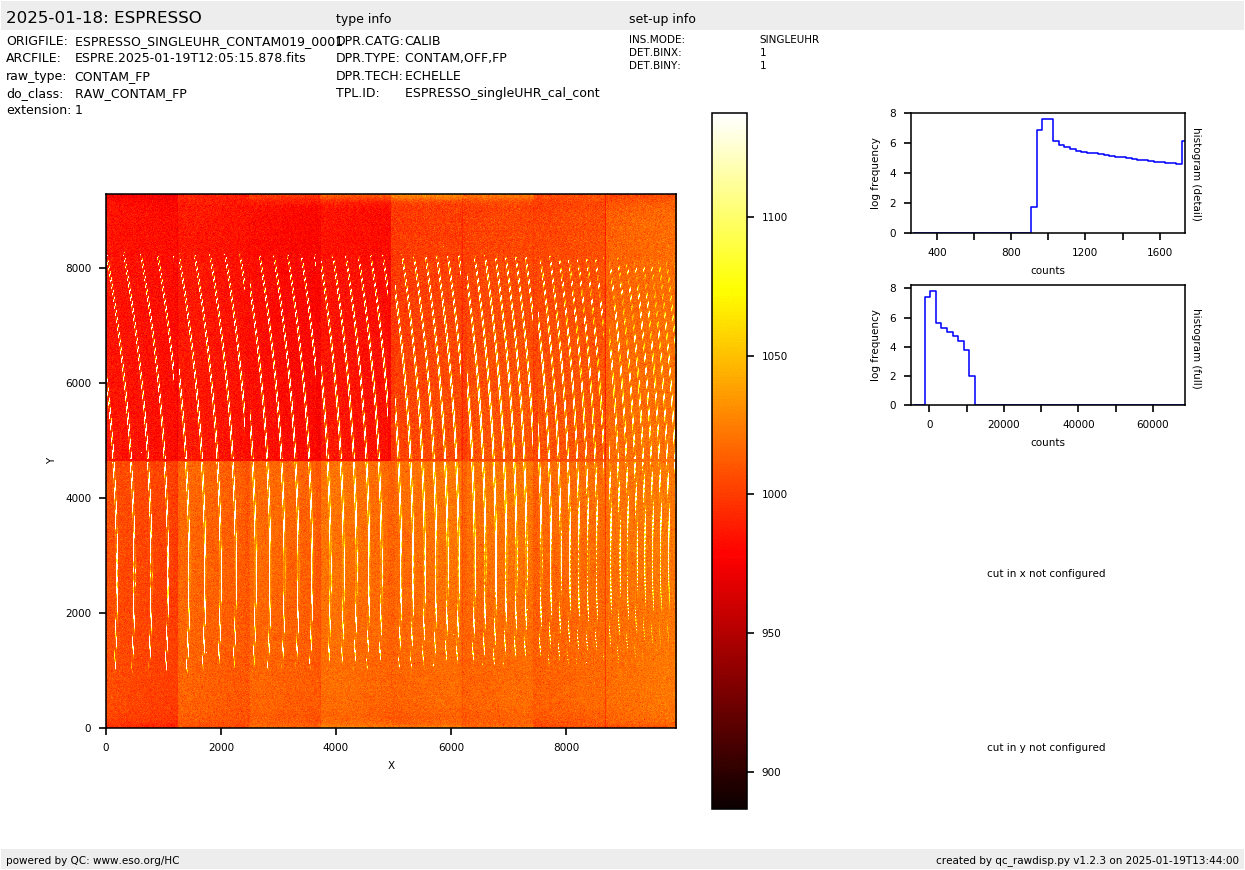Click the full histogram plot
This screenshot has height=870, width=1245.
(x=1047, y=345)
